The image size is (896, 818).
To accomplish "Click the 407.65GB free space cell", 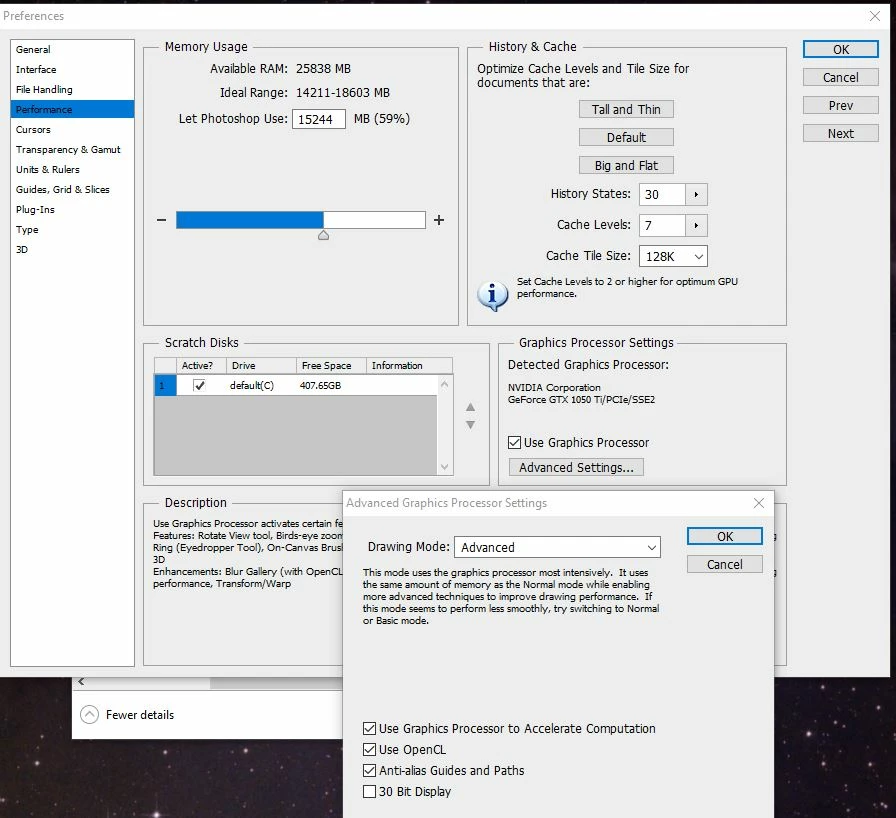I will tap(320, 386).
